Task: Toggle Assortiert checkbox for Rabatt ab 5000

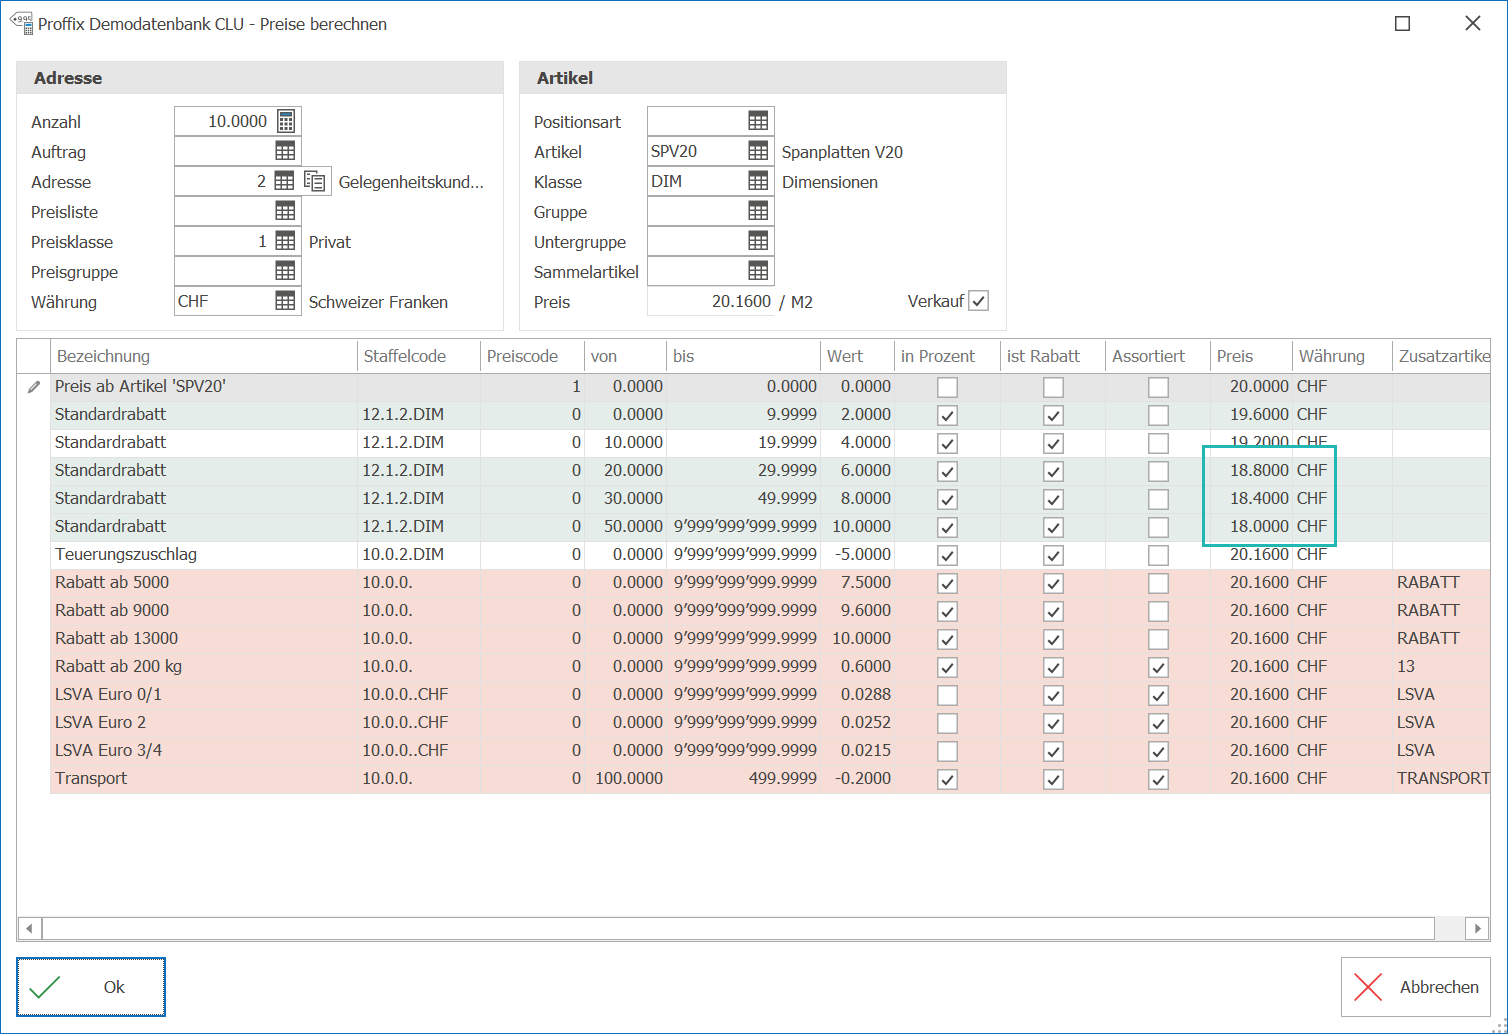Action: point(1158,583)
